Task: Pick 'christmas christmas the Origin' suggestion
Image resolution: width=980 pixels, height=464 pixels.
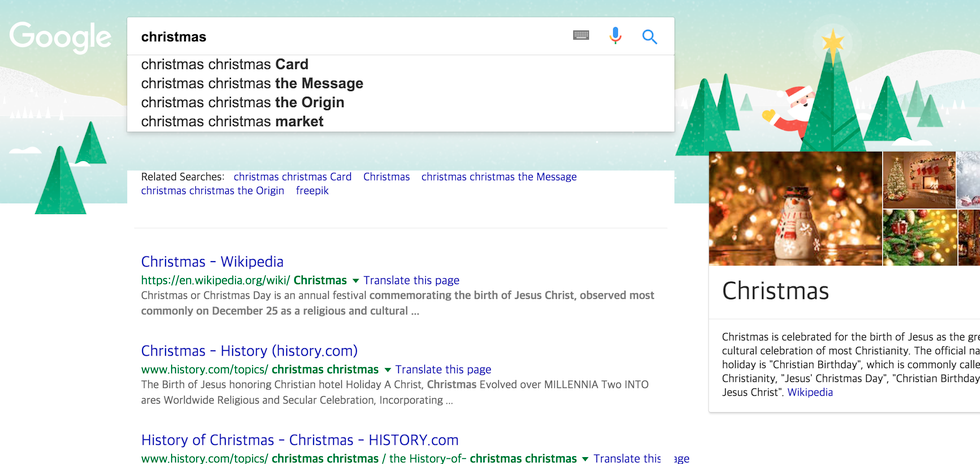Action: click(243, 103)
